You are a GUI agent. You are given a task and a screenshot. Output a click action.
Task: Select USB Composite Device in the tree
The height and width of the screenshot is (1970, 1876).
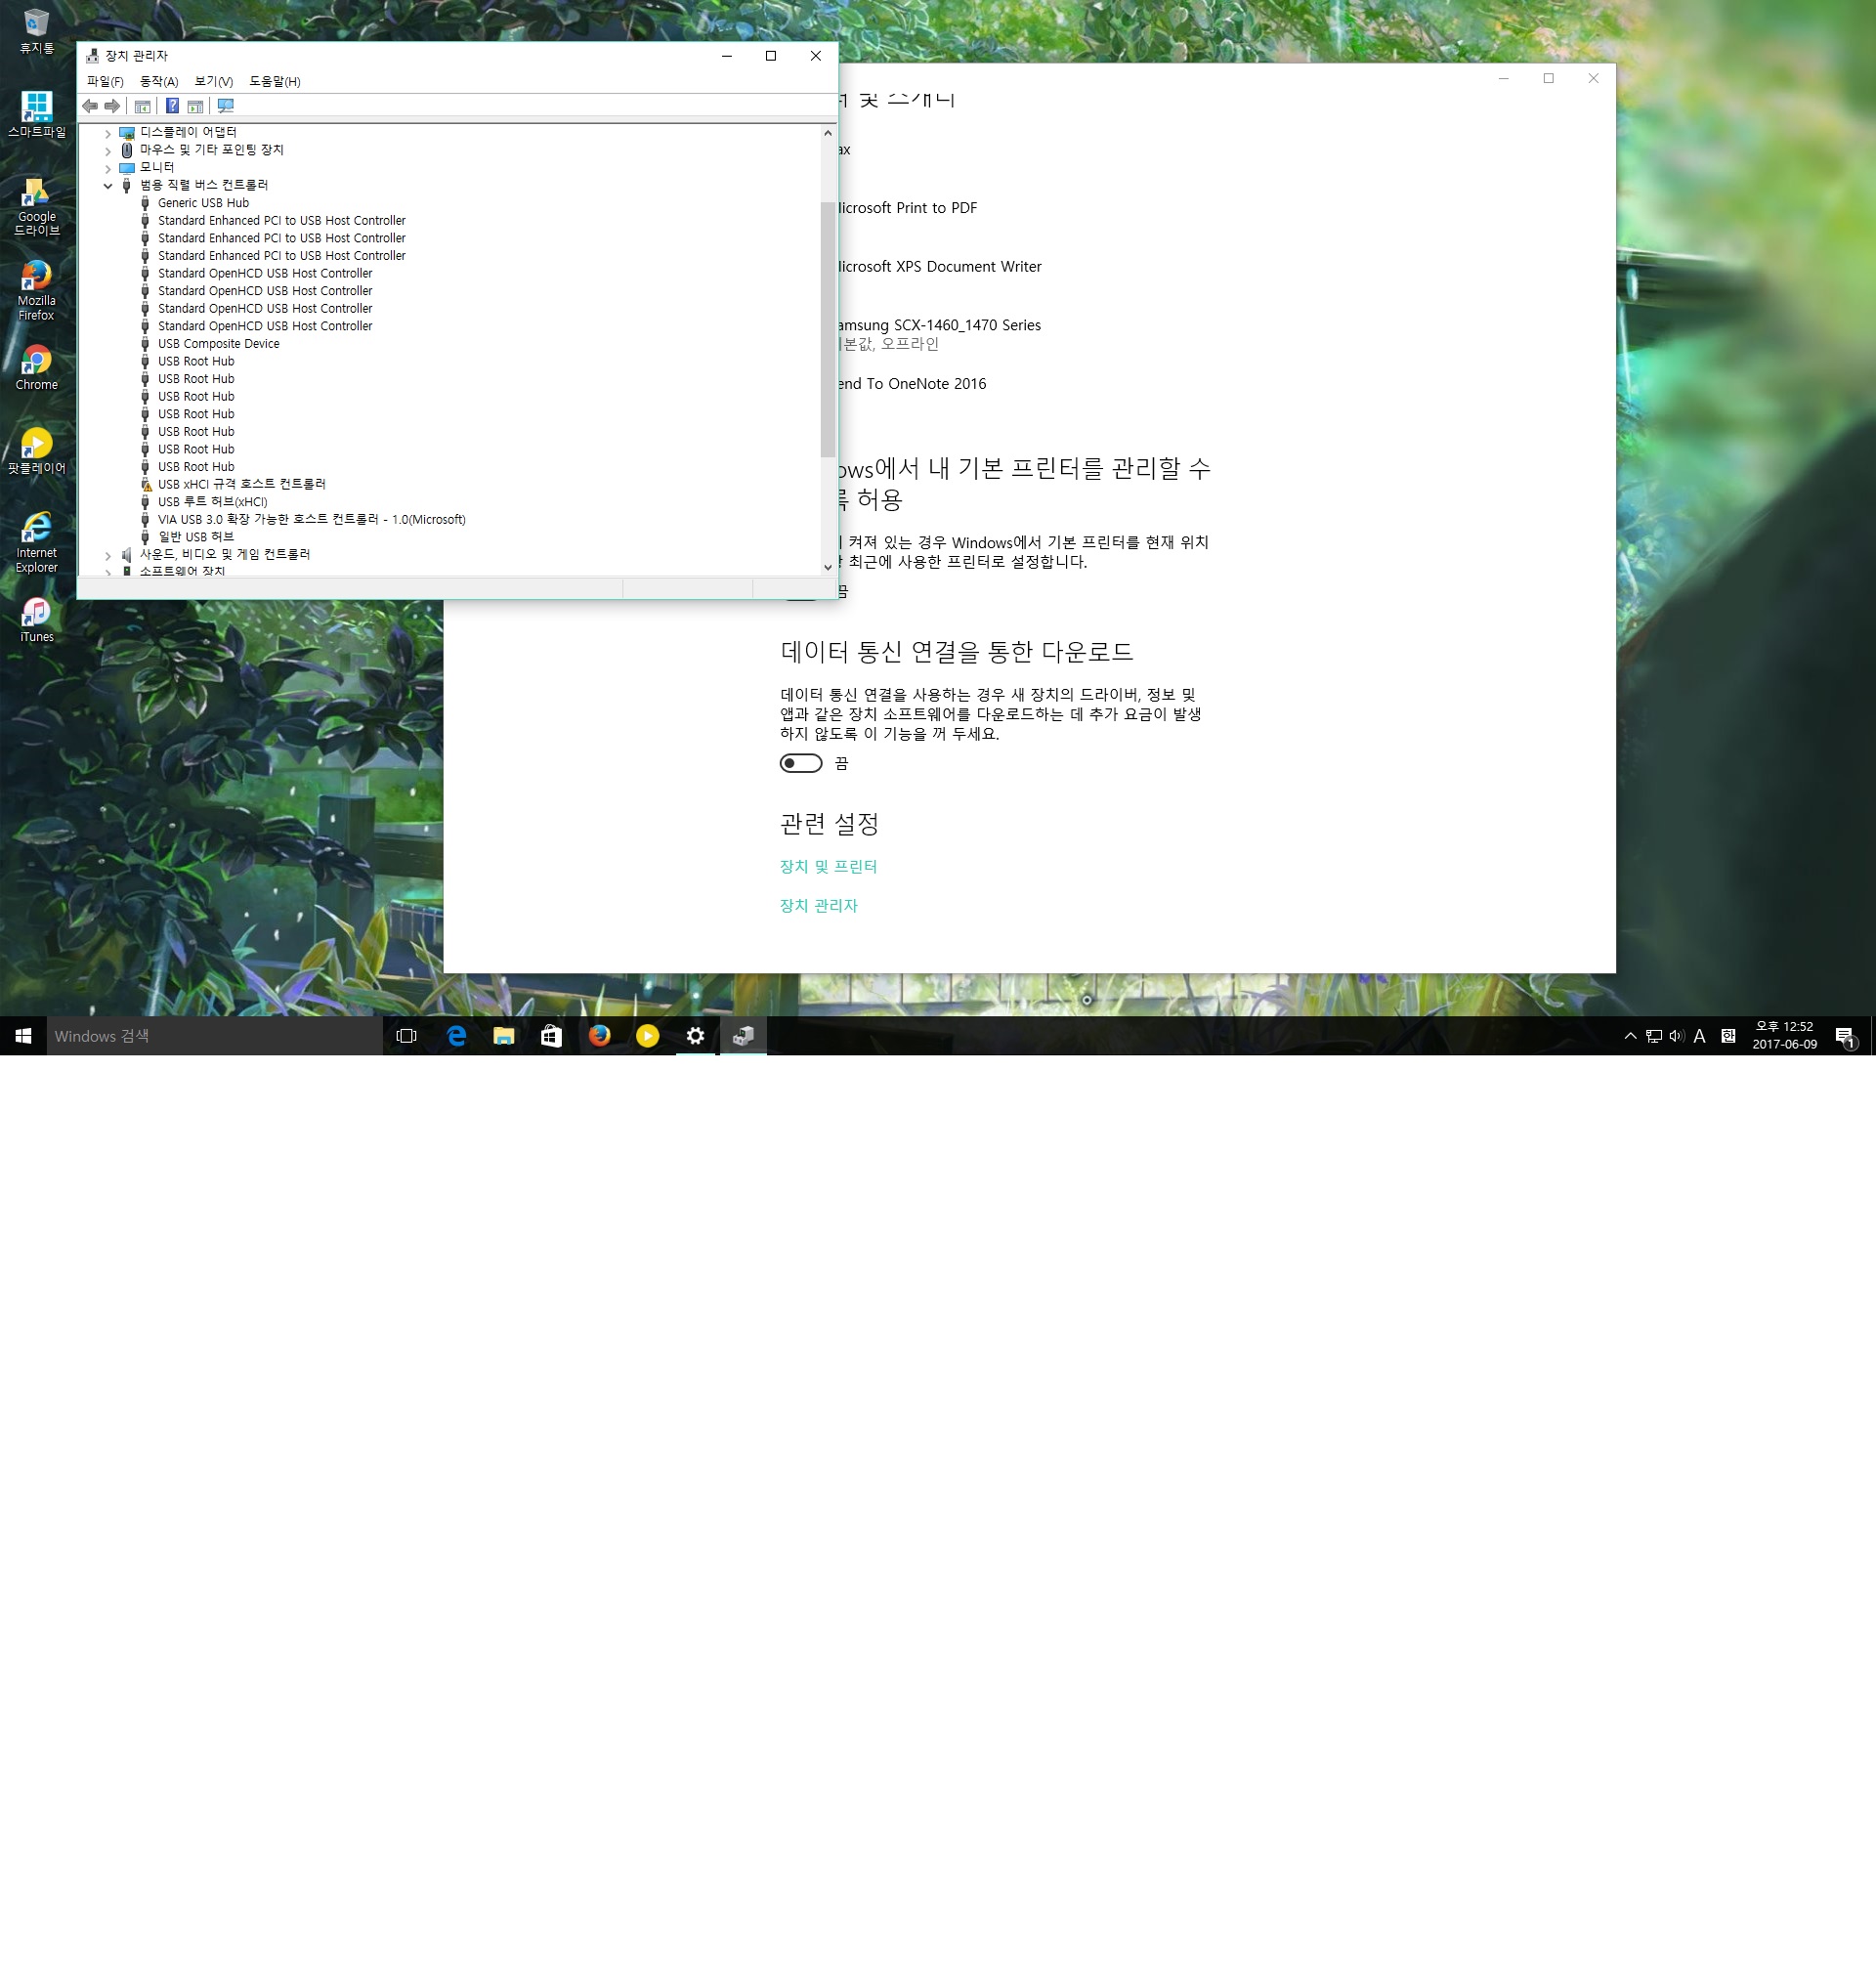(218, 344)
